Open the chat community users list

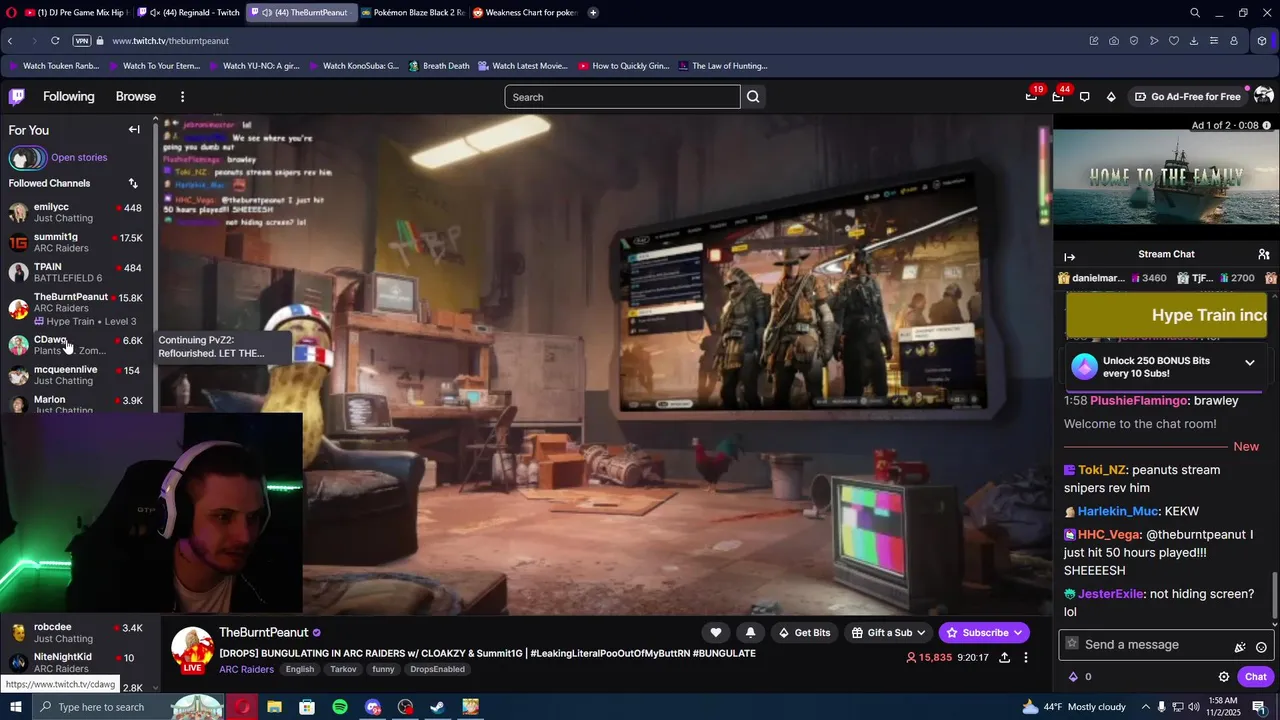click(x=1264, y=254)
